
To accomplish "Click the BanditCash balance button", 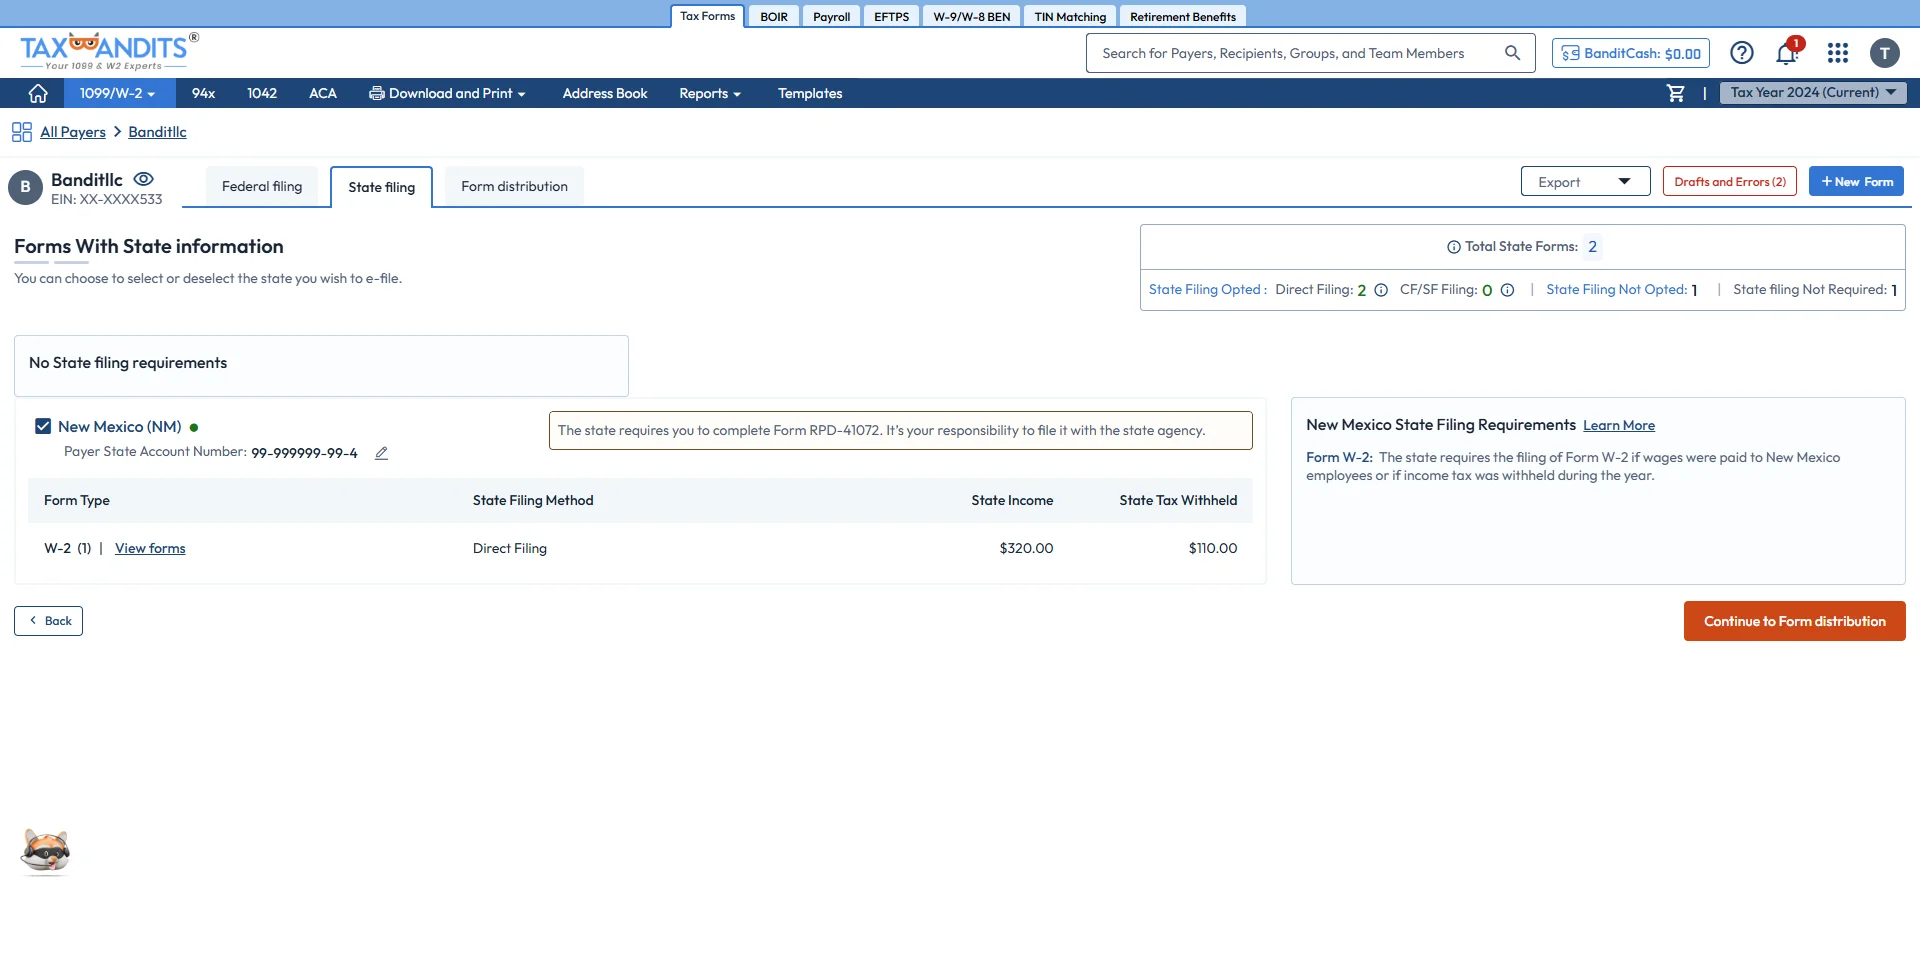I will pos(1631,53).
